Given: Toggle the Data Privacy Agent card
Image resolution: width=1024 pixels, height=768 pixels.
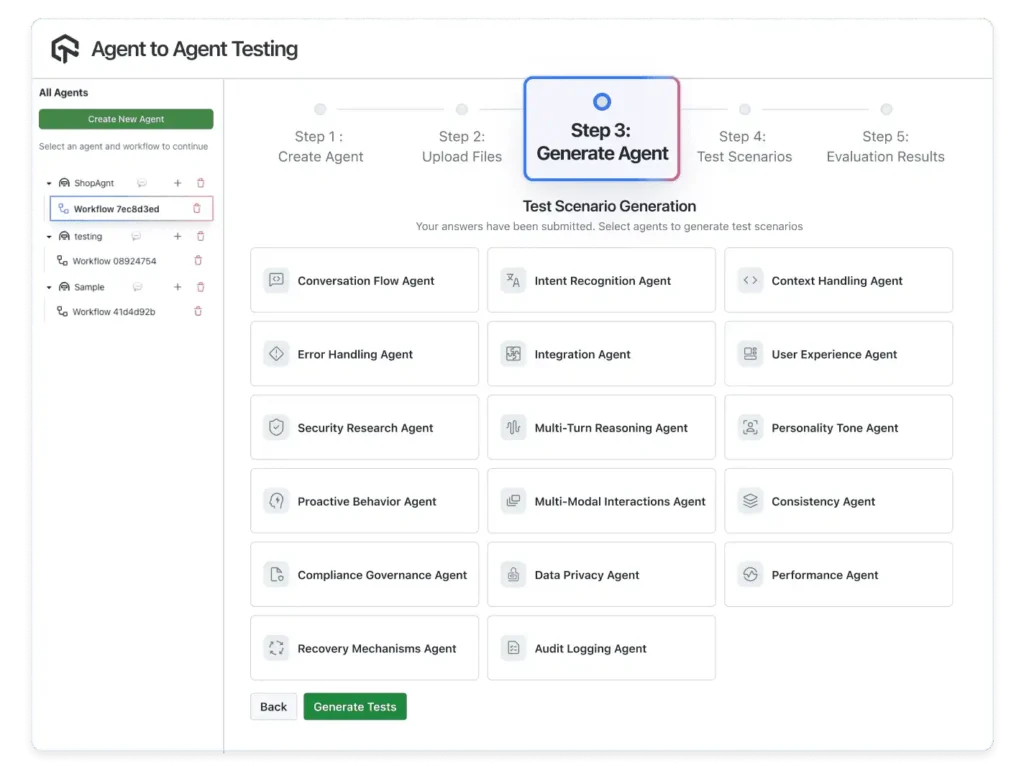Looking at the screenshot, I should coord(601,575).
